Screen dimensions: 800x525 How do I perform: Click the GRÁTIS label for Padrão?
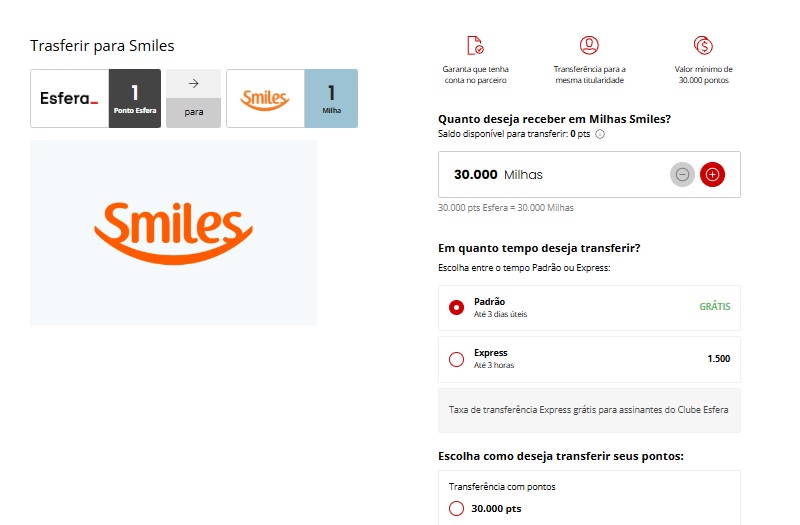click(714, 306)
